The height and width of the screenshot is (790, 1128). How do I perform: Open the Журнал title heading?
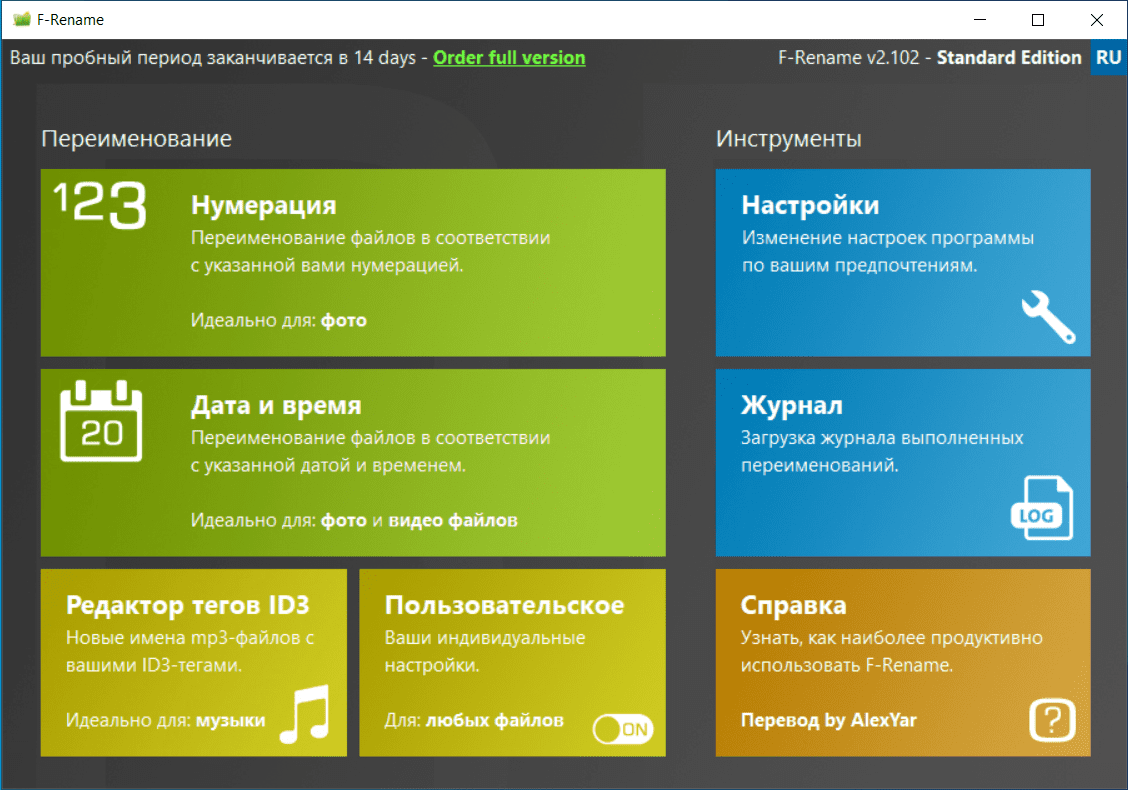791,405
